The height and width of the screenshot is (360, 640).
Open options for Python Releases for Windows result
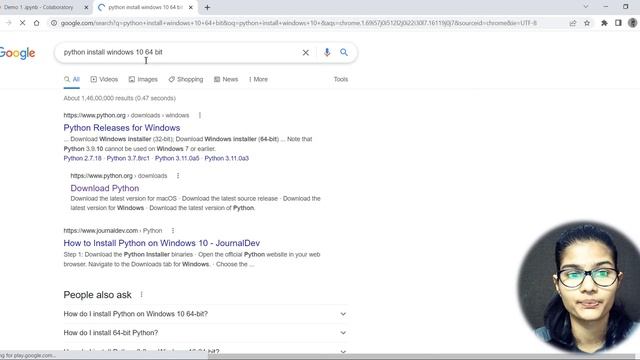[x=200, y=116]
